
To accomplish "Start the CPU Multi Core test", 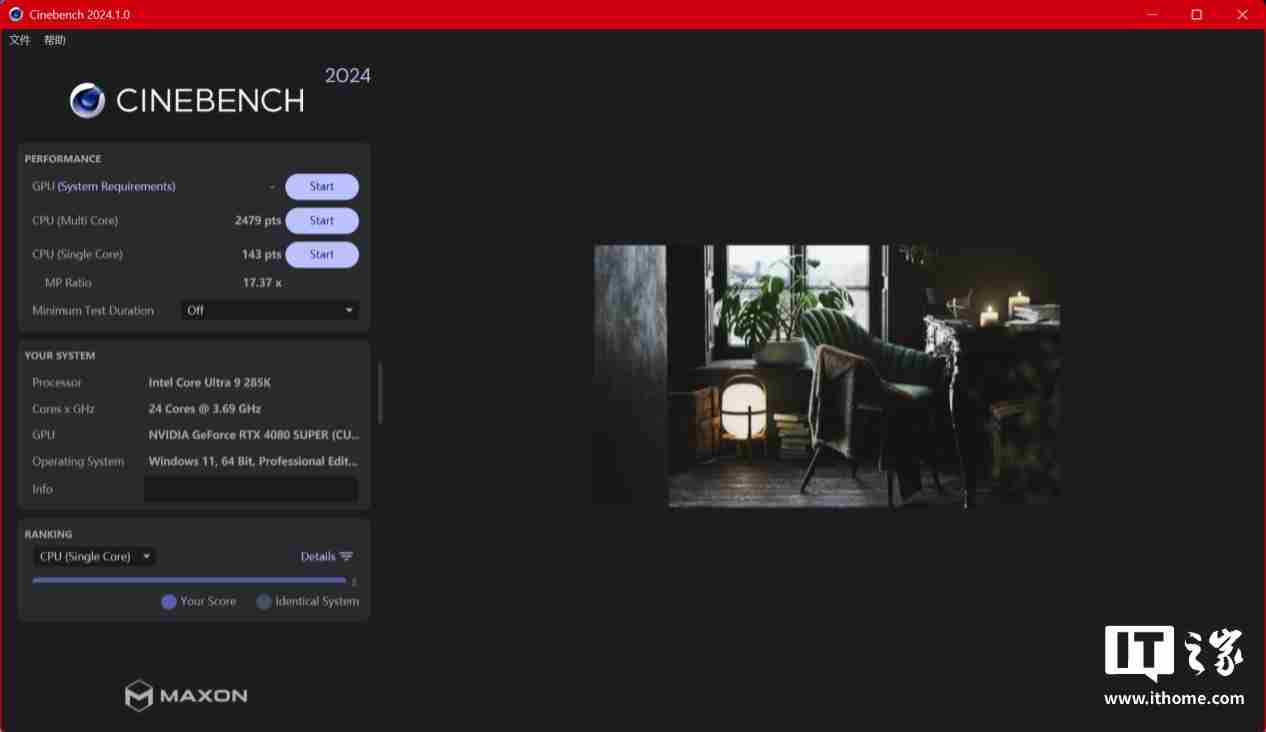I will (x=321, y=221).
